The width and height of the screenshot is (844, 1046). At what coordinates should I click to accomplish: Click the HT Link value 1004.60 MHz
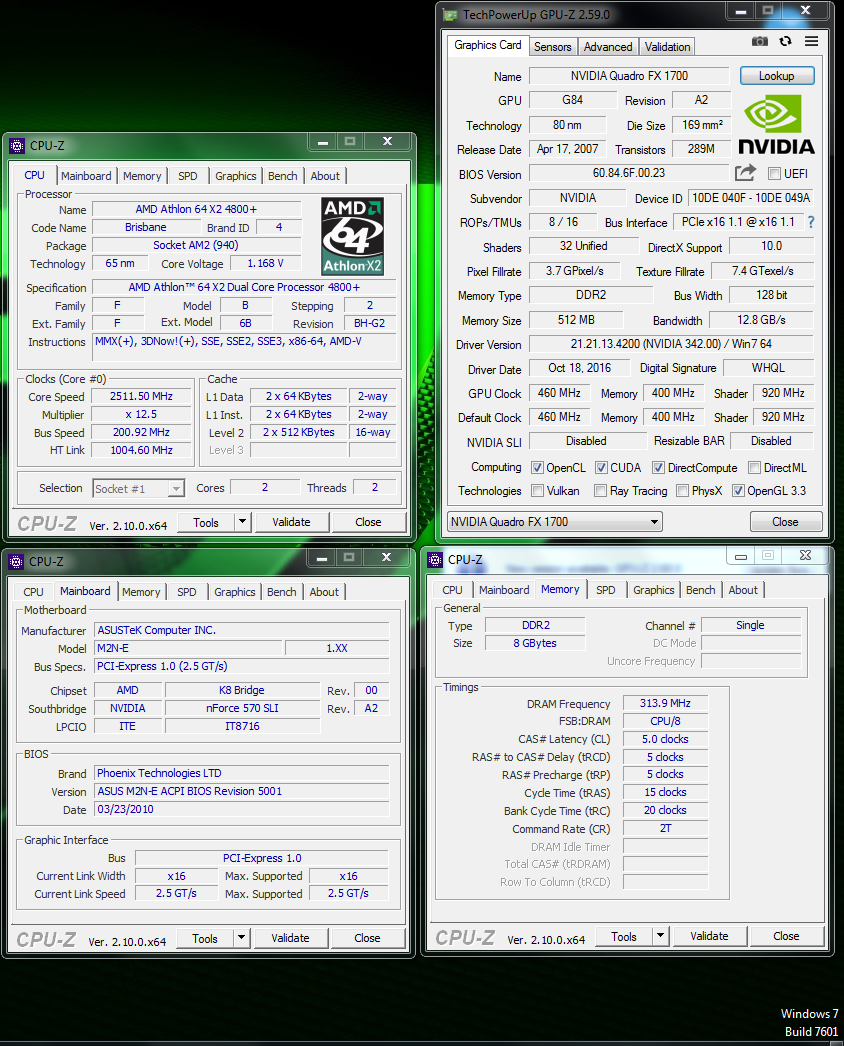click(x=141, y=450)
